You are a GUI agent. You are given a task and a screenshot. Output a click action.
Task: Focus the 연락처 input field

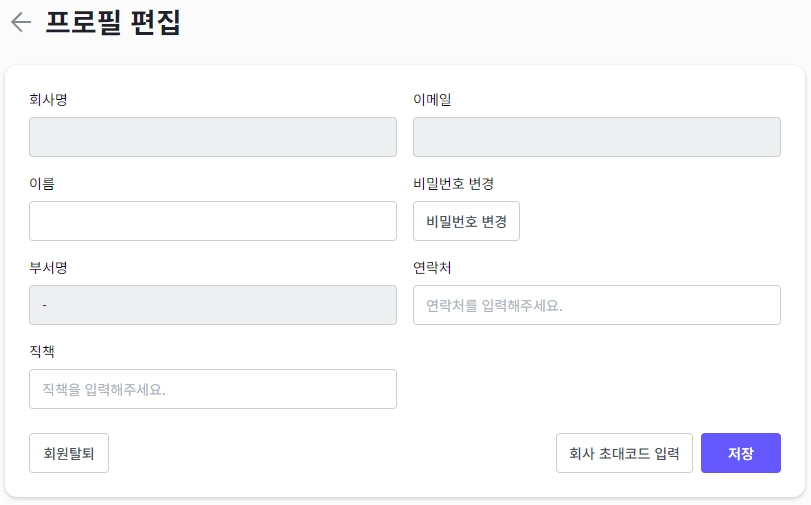pyautogui.click(x=596, y=305)
